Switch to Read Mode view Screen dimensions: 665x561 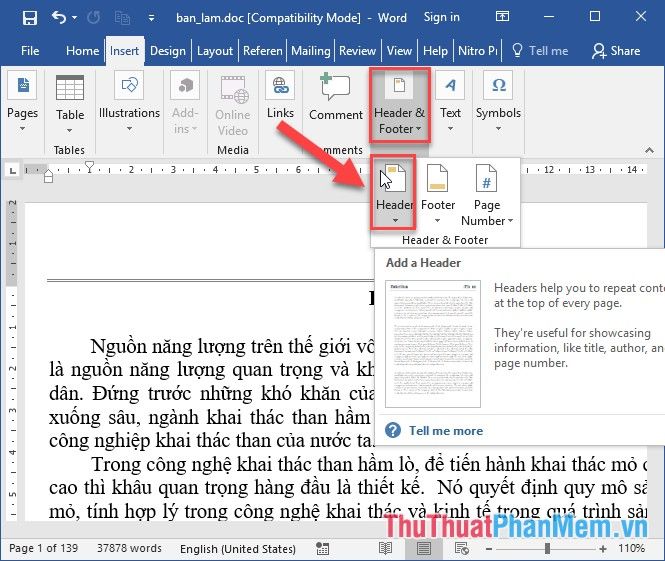coord(388,548)
